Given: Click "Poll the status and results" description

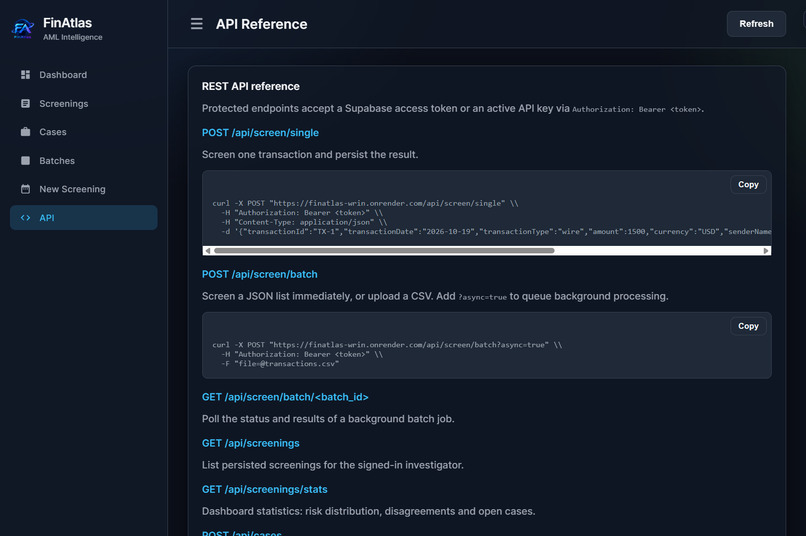Looking at the screenshot, I should coord(328,419).
